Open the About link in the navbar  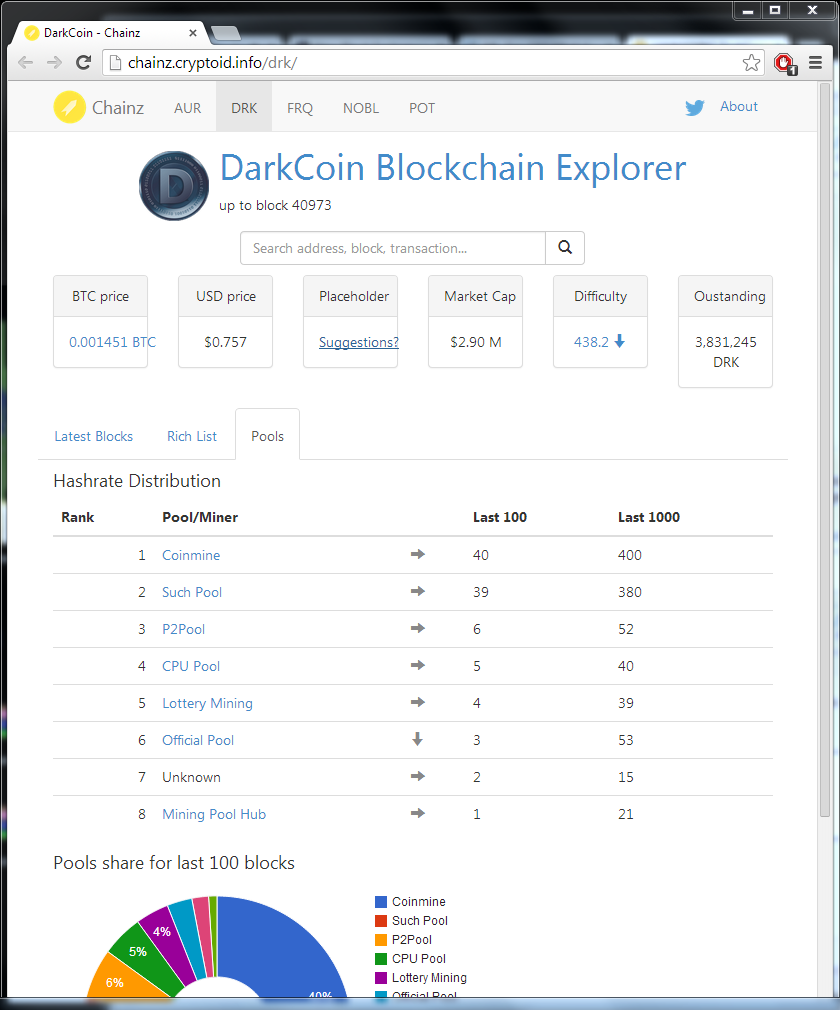(x=739, y=106)
